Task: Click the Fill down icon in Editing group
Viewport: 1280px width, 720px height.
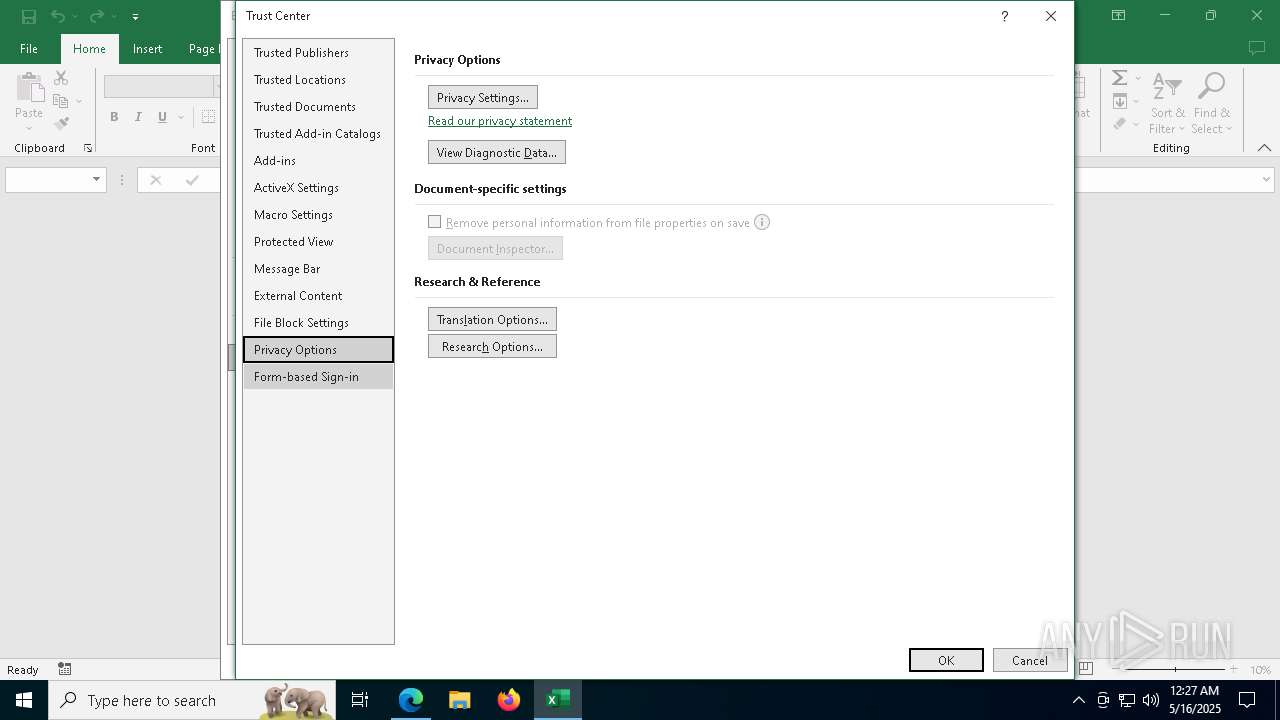Action: [1120, 101]
